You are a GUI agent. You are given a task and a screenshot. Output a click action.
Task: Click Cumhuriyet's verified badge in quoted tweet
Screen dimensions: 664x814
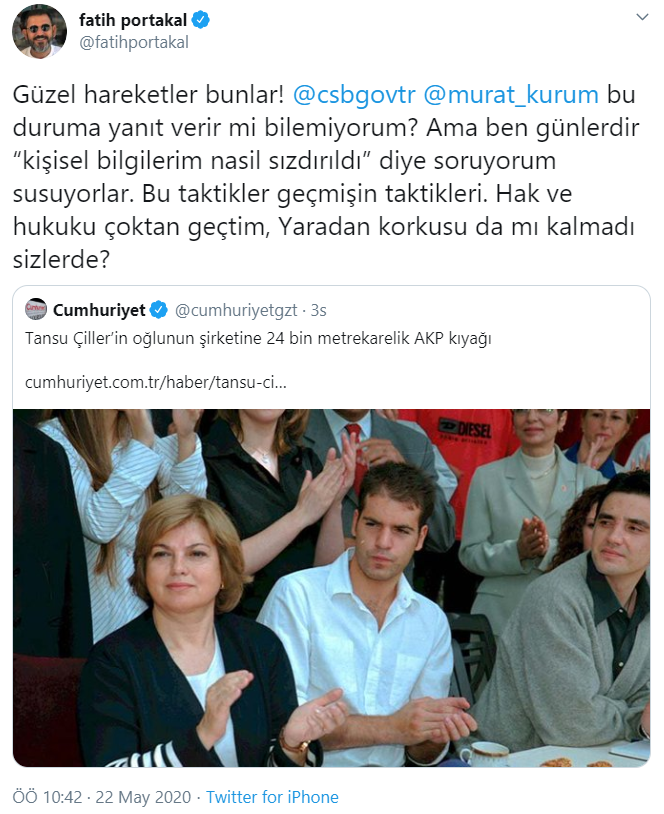click(x=159, y=310)
